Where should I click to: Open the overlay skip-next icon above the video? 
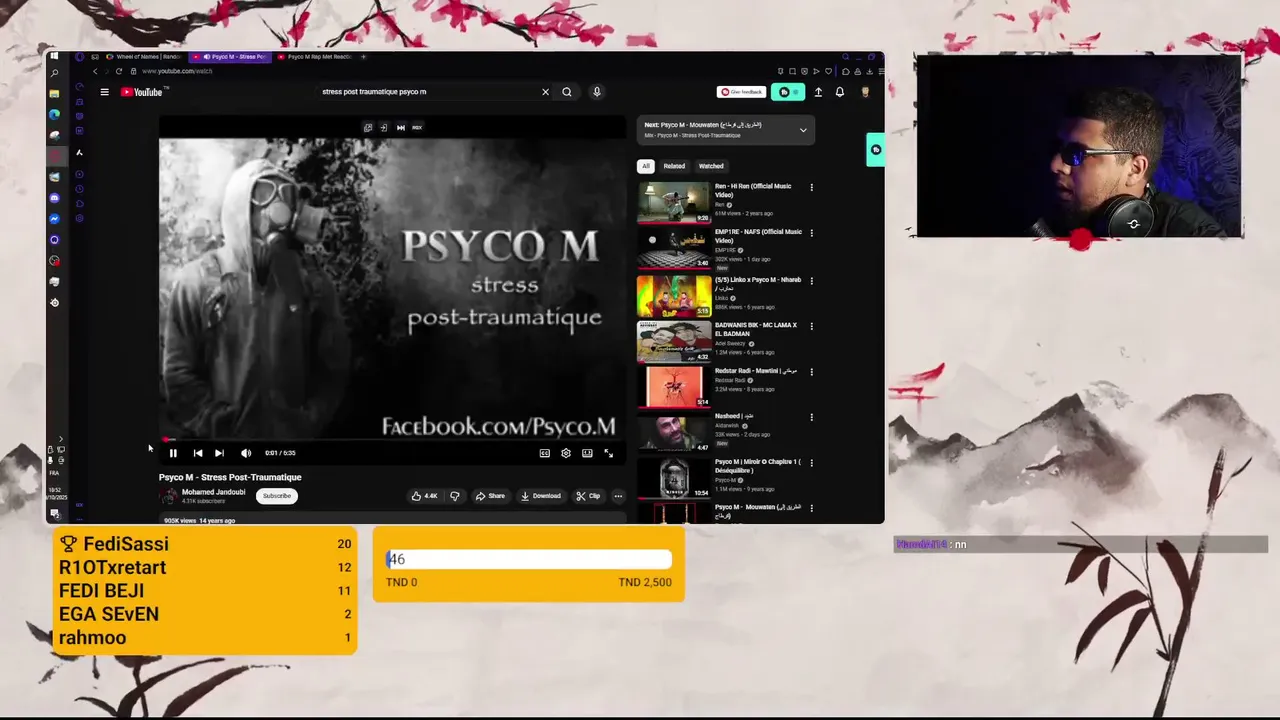(401, 128)
